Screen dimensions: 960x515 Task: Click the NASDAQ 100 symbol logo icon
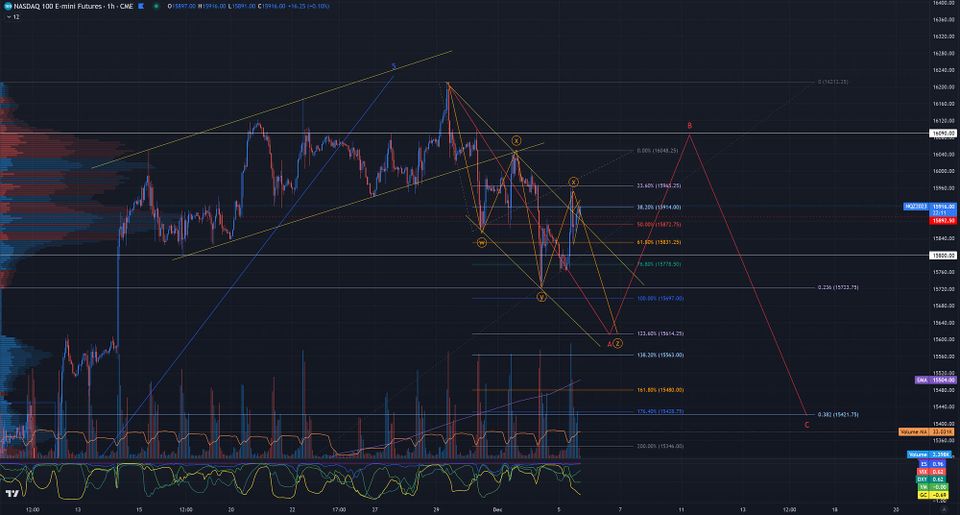8,6
